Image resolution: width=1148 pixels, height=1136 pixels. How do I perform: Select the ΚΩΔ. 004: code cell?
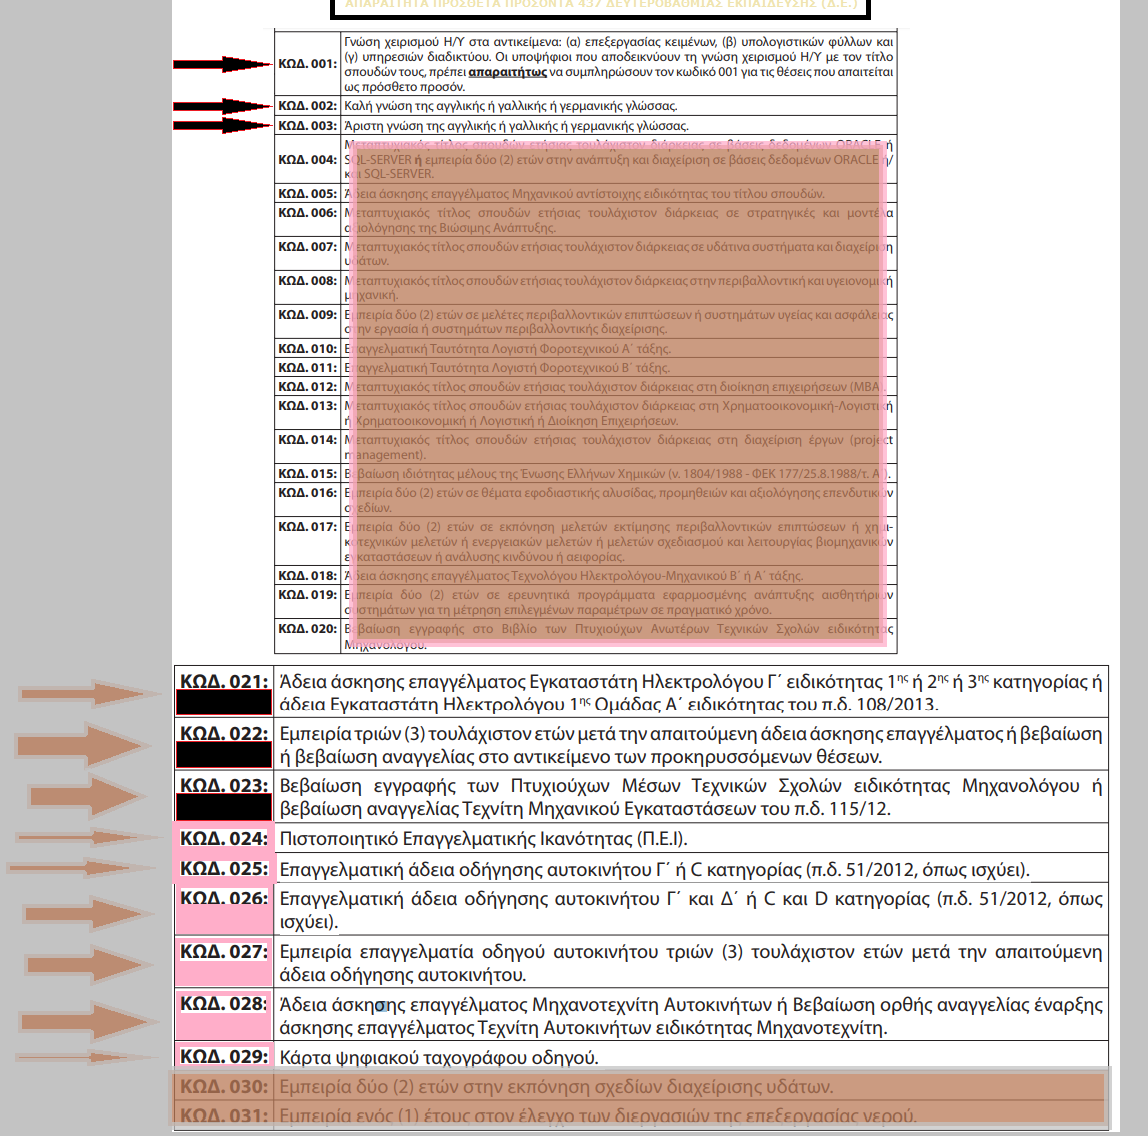[308, 160]
